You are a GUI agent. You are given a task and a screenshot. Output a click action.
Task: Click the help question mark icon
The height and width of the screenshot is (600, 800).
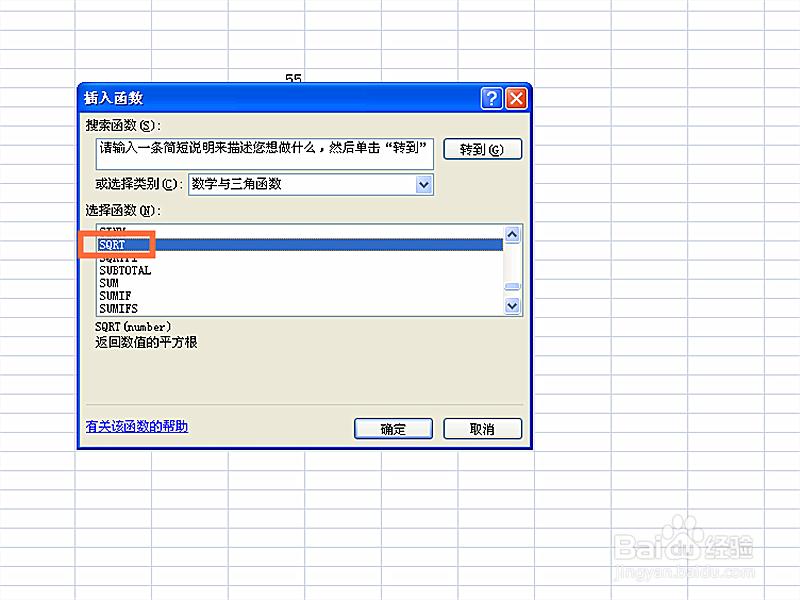[491, 98]
